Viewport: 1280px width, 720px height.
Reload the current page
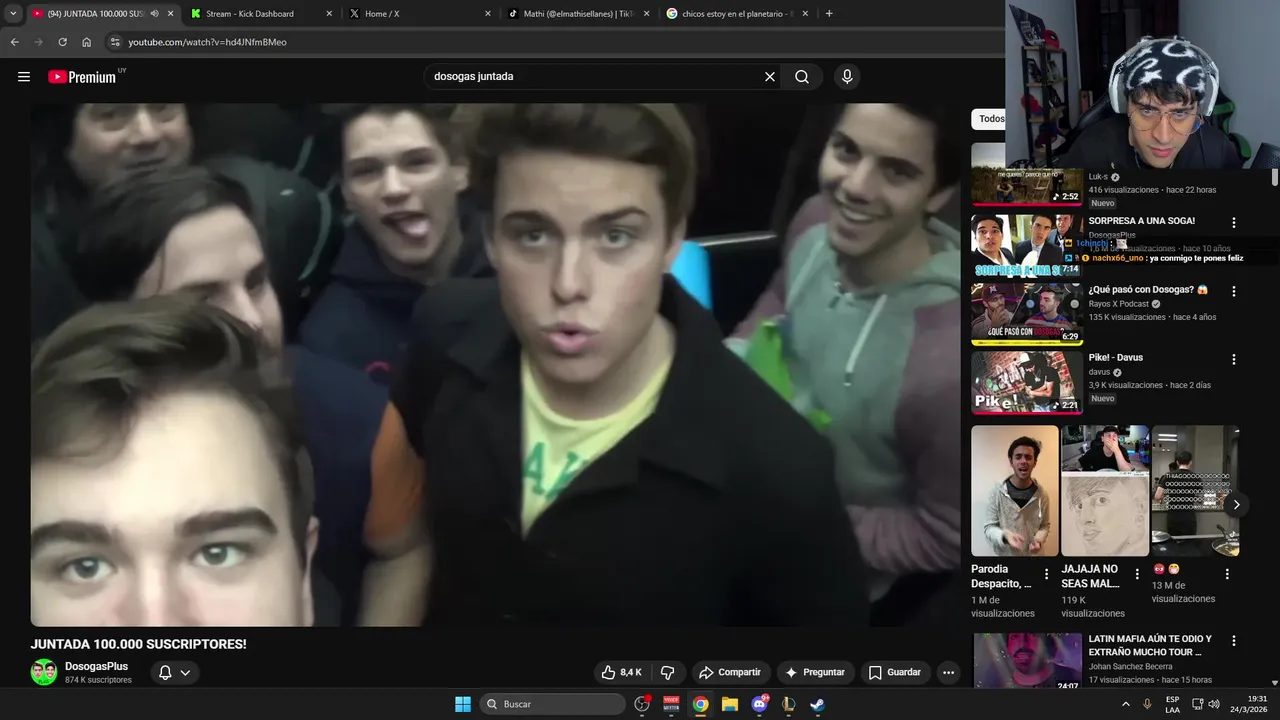(62, 42)
